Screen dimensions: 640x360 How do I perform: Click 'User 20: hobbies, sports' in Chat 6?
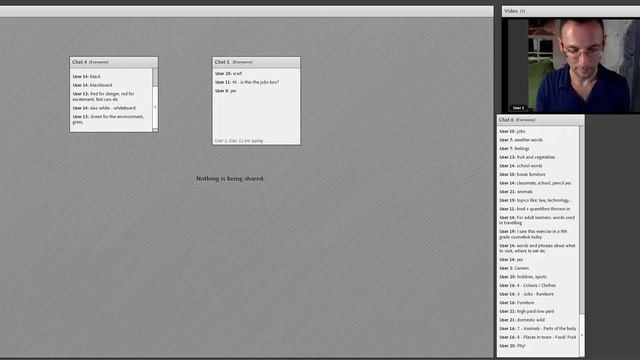click(x=523, y=276)
